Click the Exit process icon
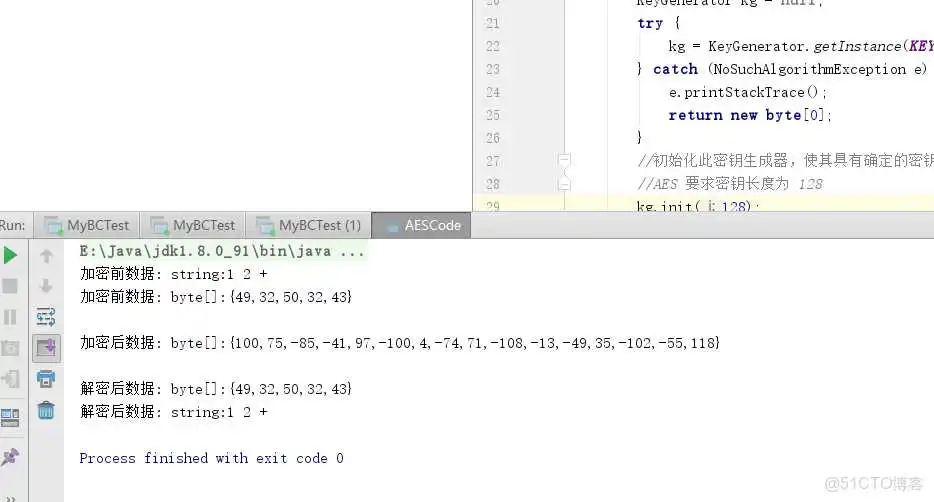This screenshot has width=934, height=502. (x=10, y=379)
